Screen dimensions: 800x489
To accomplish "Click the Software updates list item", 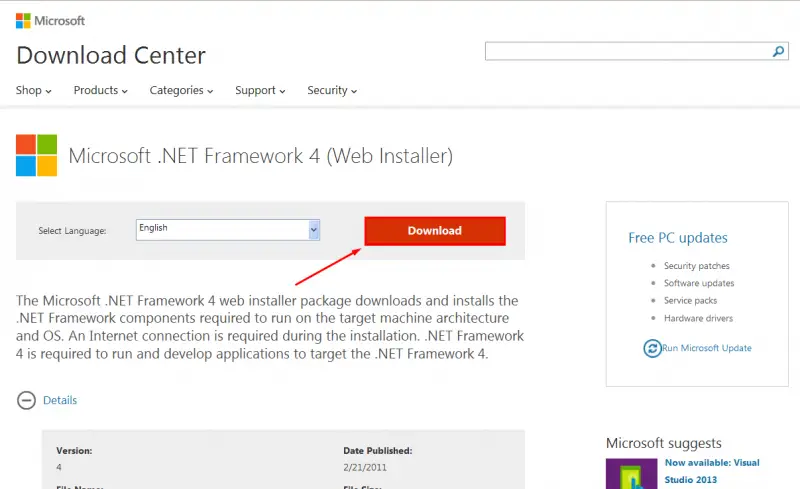I will (699, 283).
